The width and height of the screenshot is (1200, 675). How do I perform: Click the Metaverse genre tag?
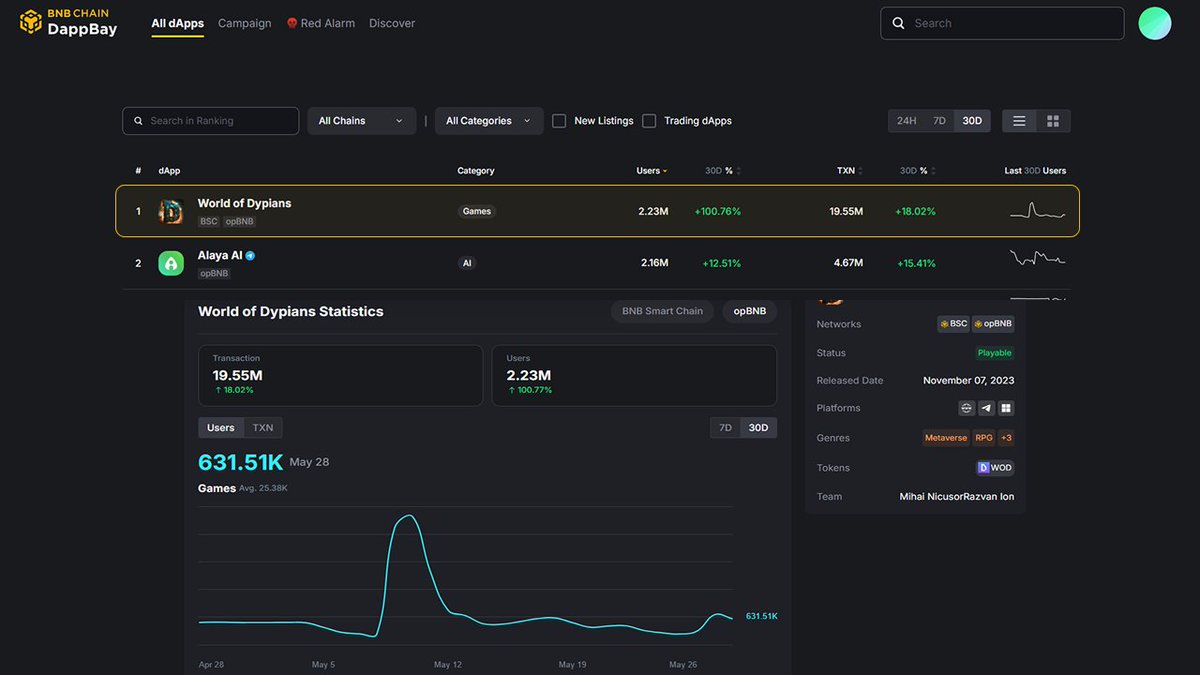[x=946, y=438]
